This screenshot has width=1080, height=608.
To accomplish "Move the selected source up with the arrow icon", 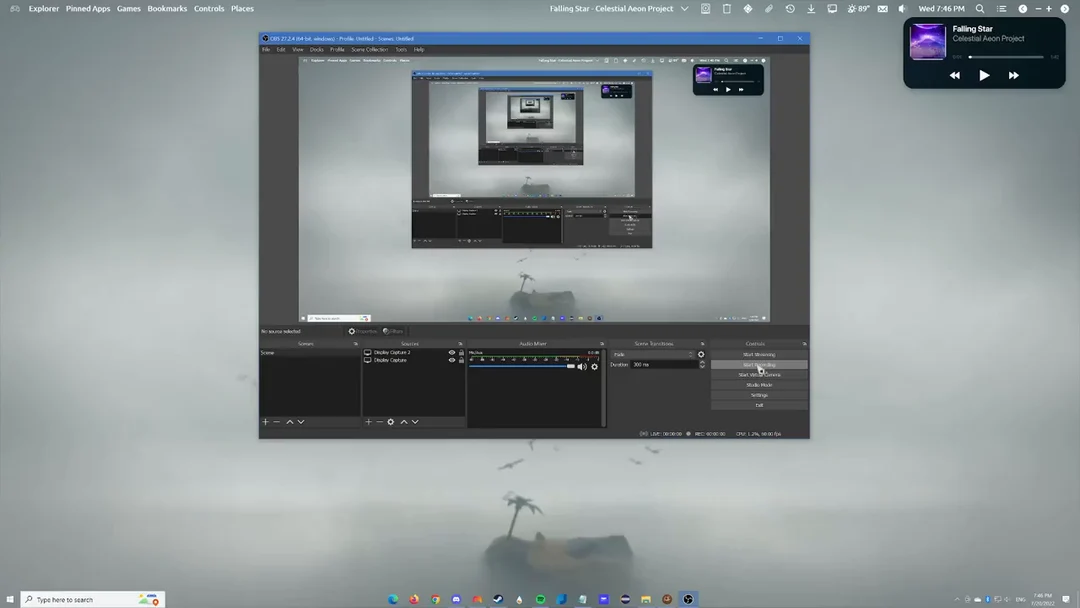I will click(x=404, y=422).
